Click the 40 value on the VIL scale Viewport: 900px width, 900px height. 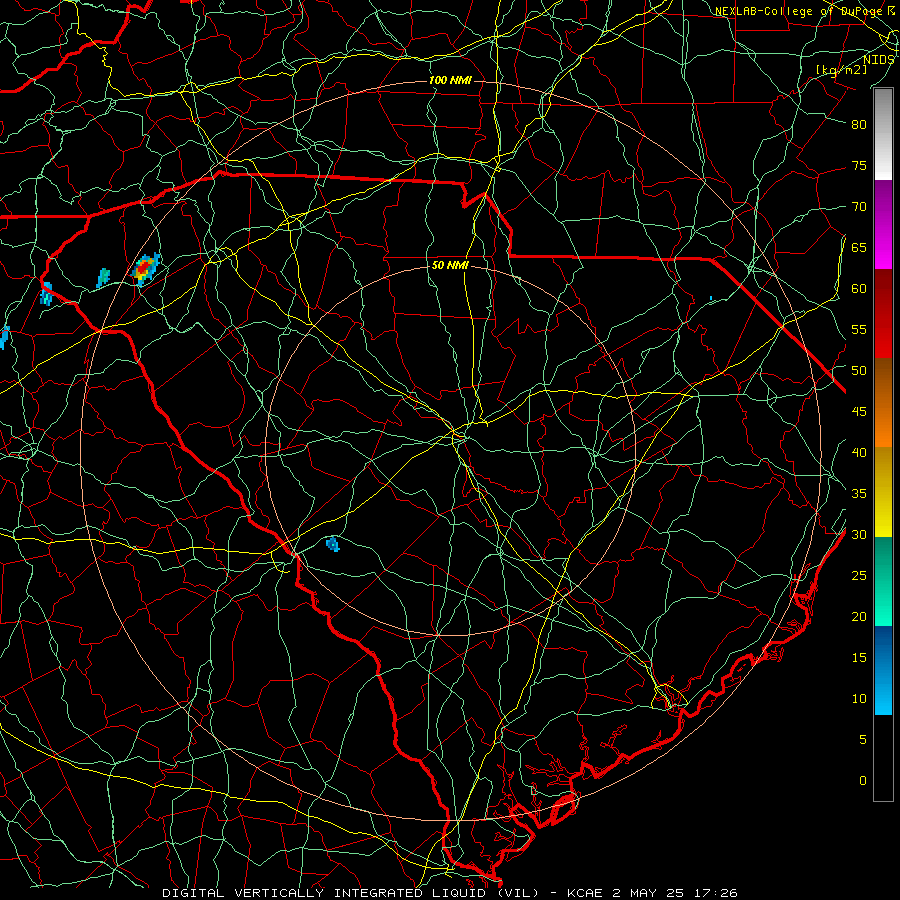859,452
